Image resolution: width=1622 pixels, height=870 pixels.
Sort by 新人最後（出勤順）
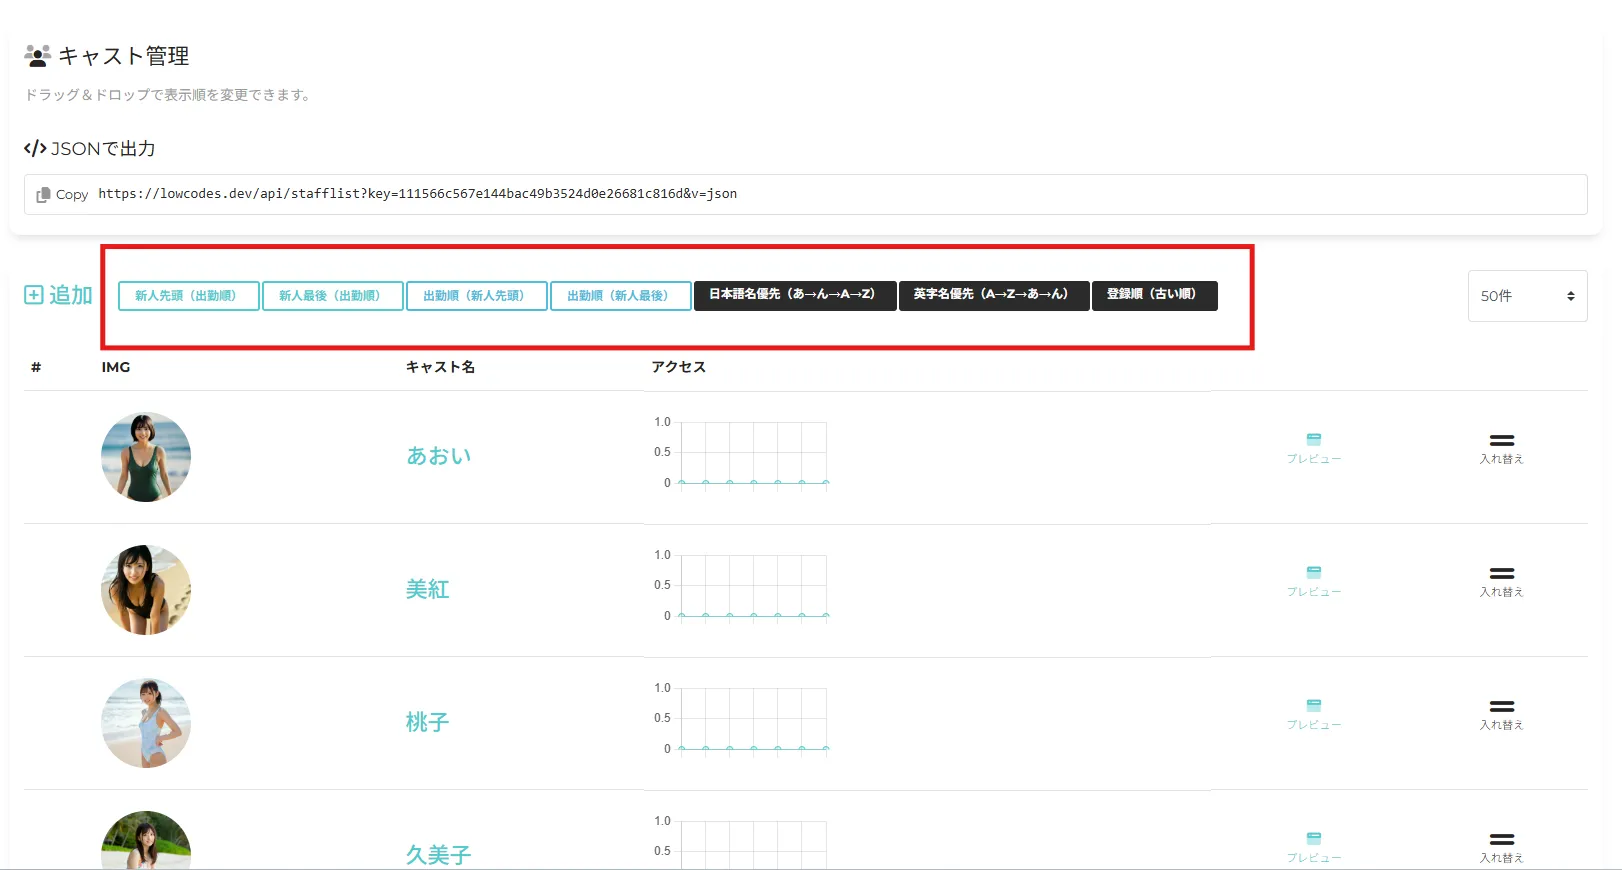[x=332, y=296]
